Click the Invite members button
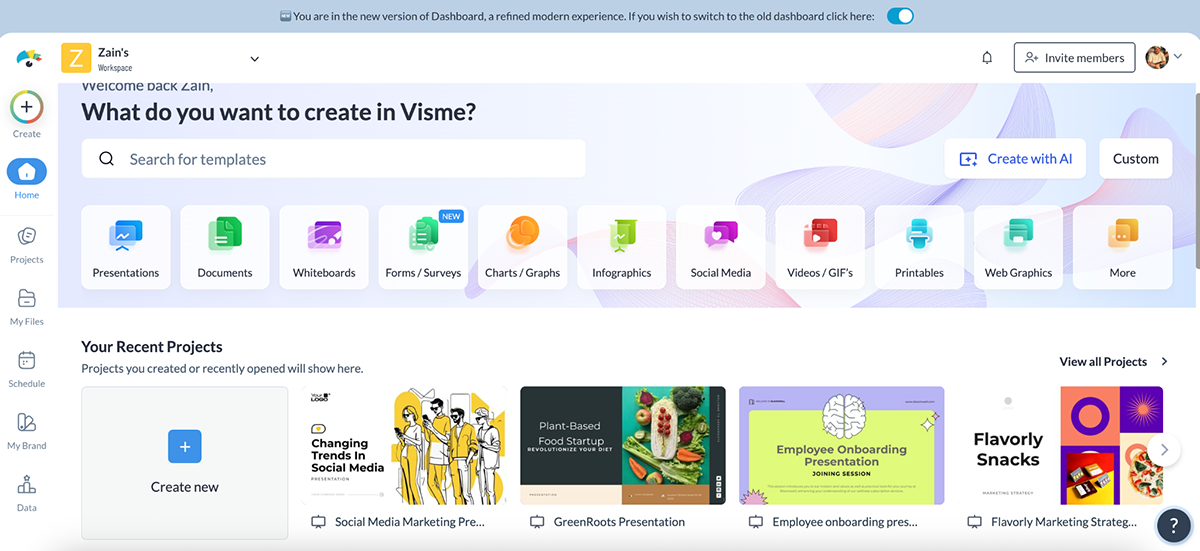1200x551 pixels. coord(1075,58)
